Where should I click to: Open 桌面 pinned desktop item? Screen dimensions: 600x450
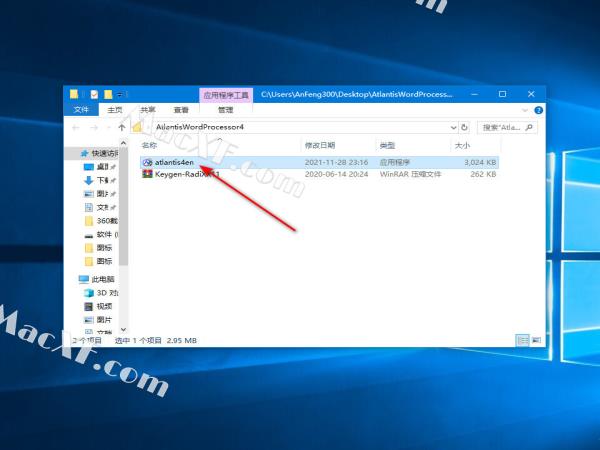pyautogui.click(x=102, y=167)
